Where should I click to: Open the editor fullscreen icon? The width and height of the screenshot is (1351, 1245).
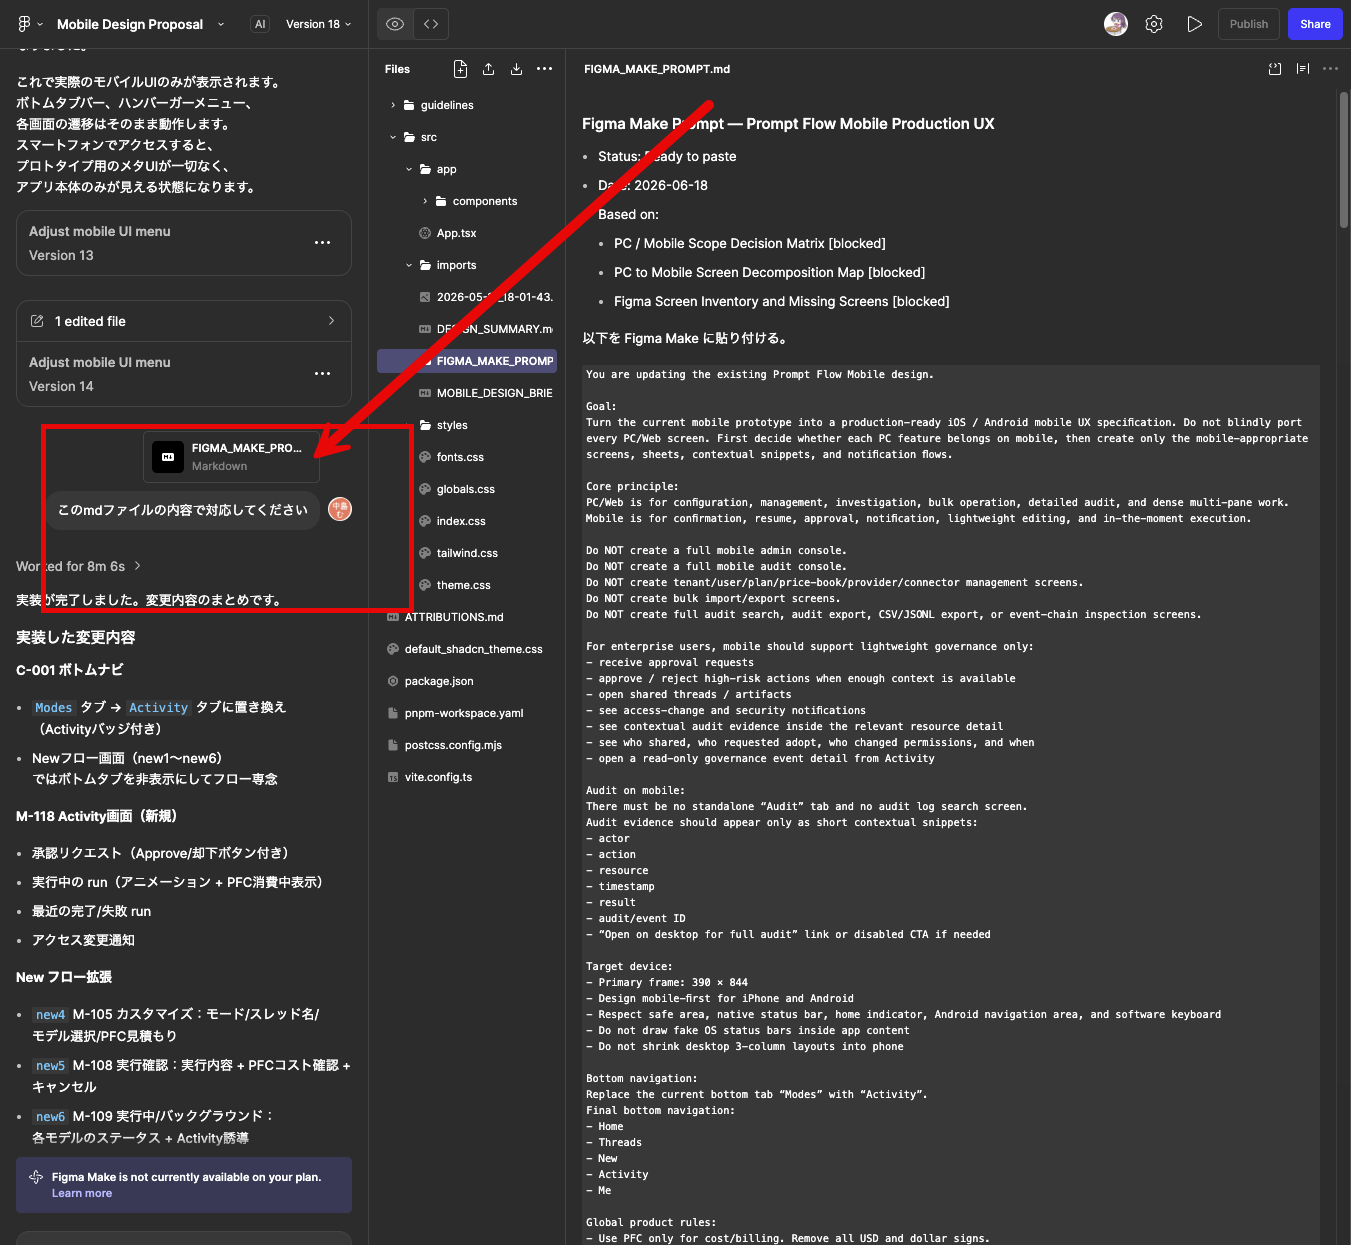(x=1275, y=69)
